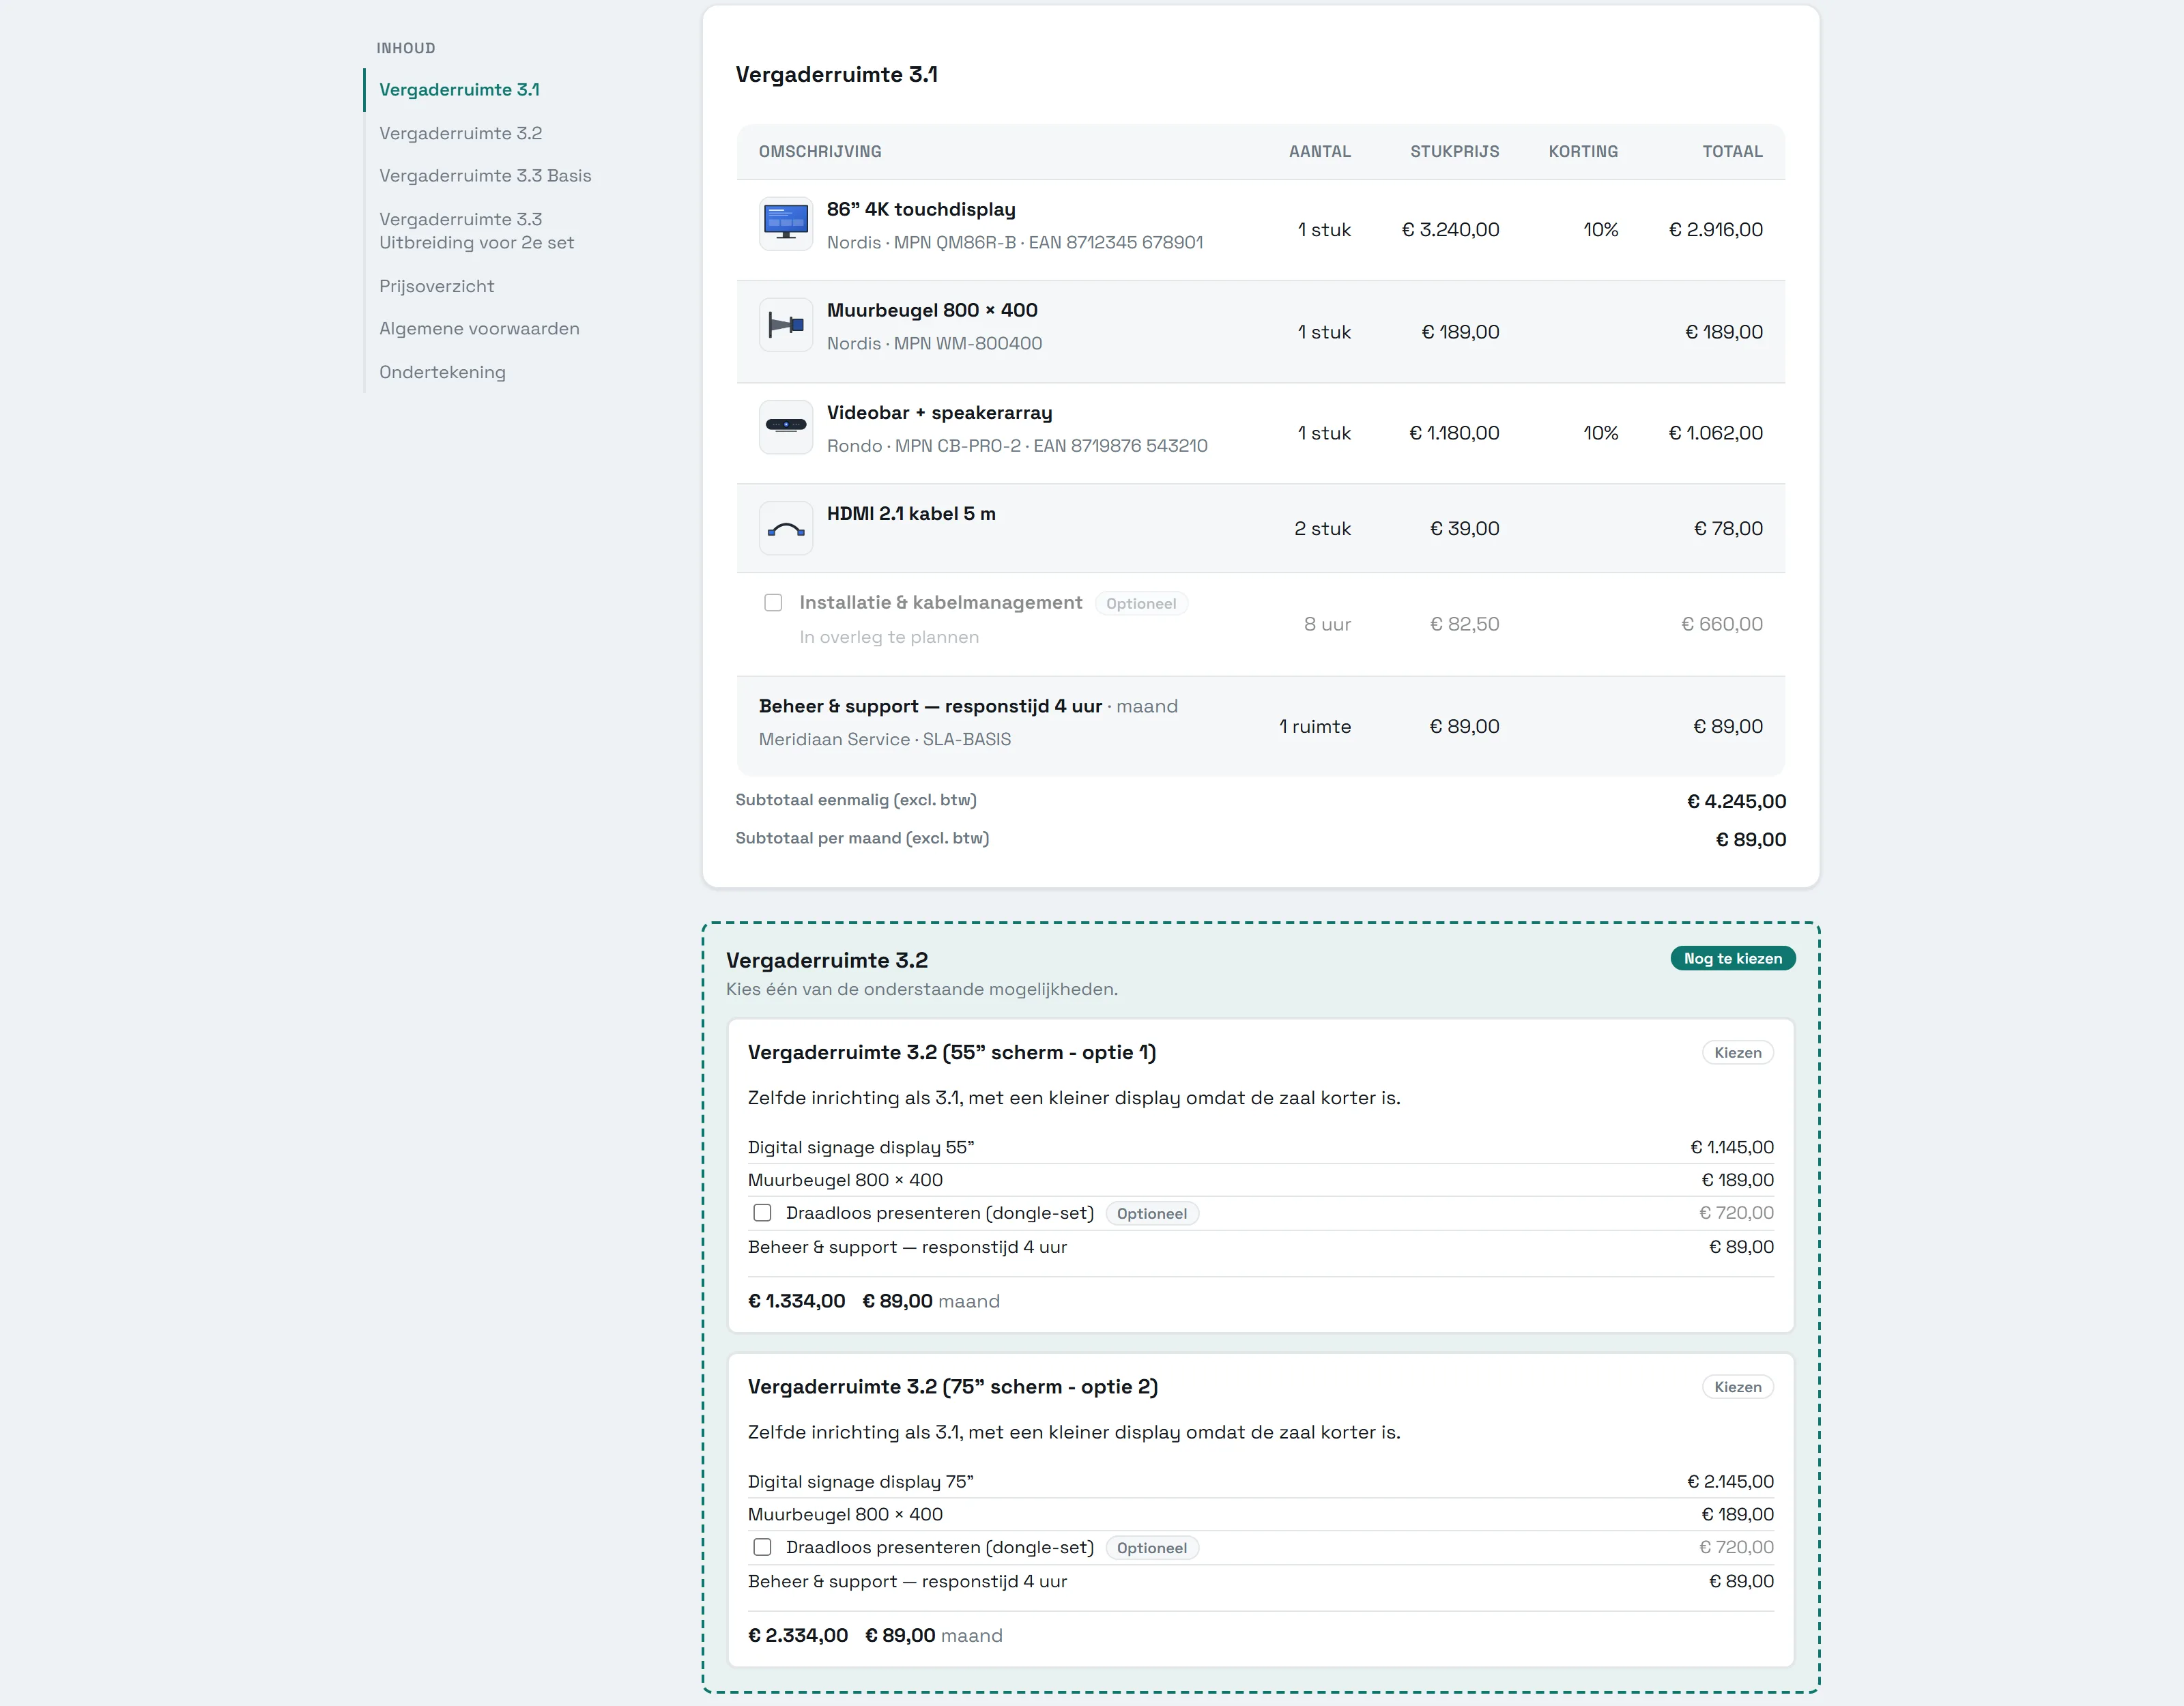Choose the 55" scherm optie 1 via Kiezen
Screen dimensions: 2184x1706
(x=1737, y=1052)
